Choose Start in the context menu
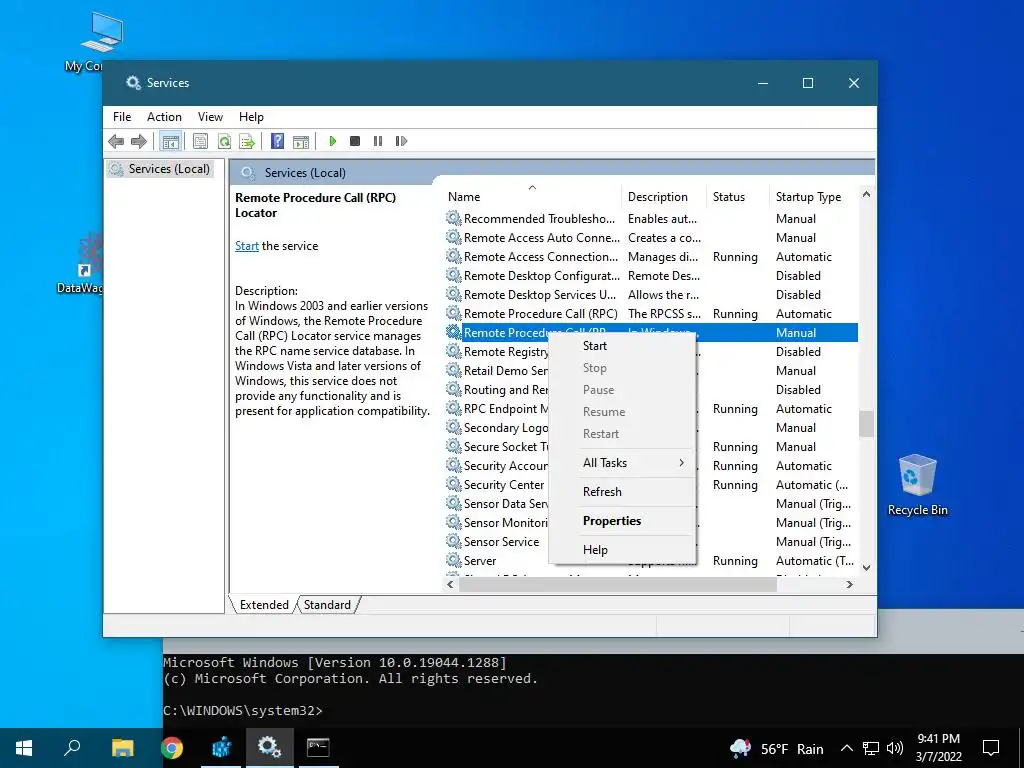This screenshot has width=1024, height=768. 622,346
